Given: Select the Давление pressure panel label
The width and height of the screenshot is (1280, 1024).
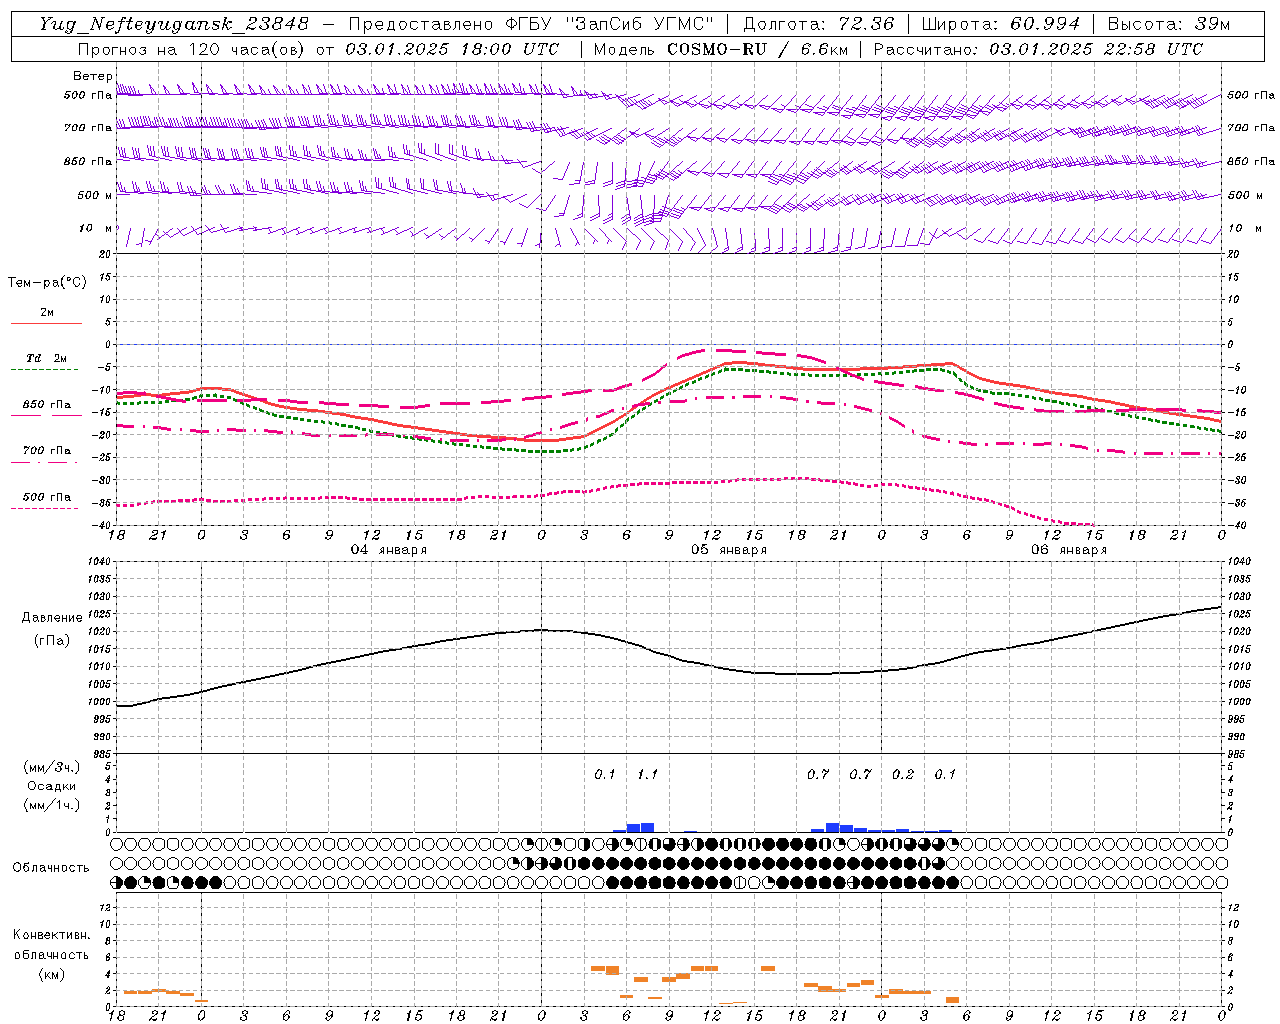Looking at the screenshot, I should click(x=51, y=618).
